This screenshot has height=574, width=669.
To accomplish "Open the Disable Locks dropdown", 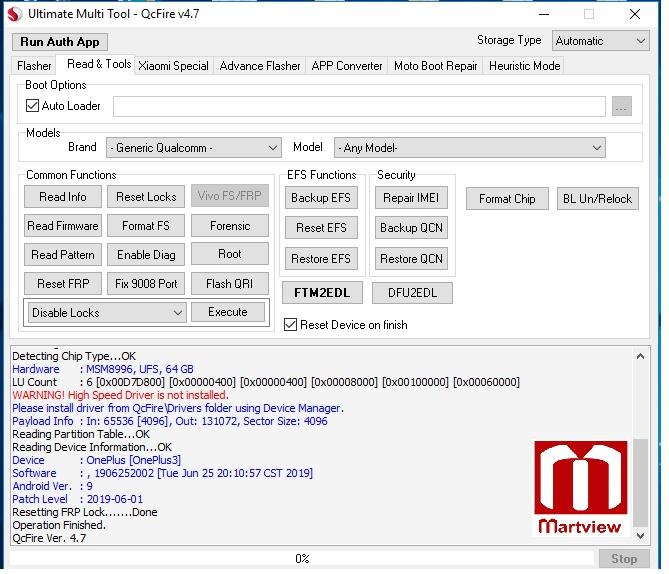I will point(107,313).
